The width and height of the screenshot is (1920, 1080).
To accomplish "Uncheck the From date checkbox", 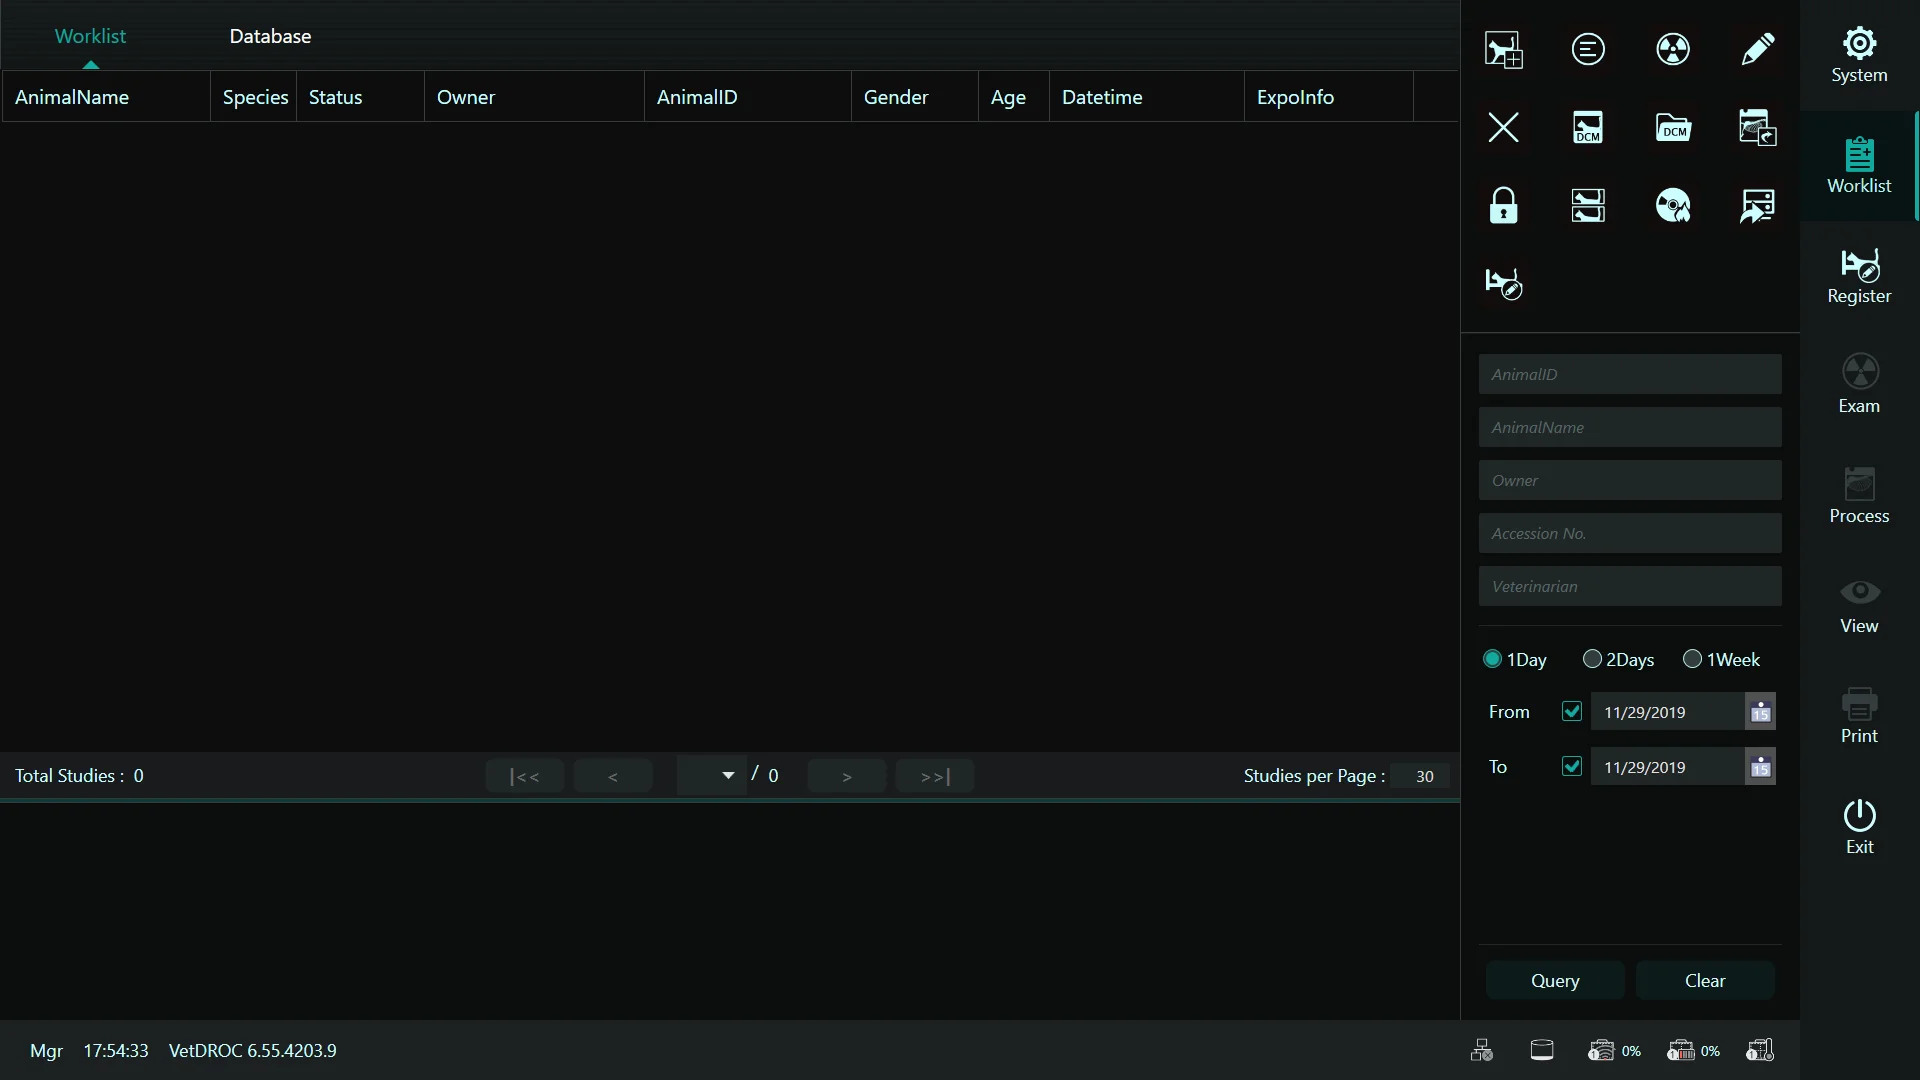I will coord(1571,711).
